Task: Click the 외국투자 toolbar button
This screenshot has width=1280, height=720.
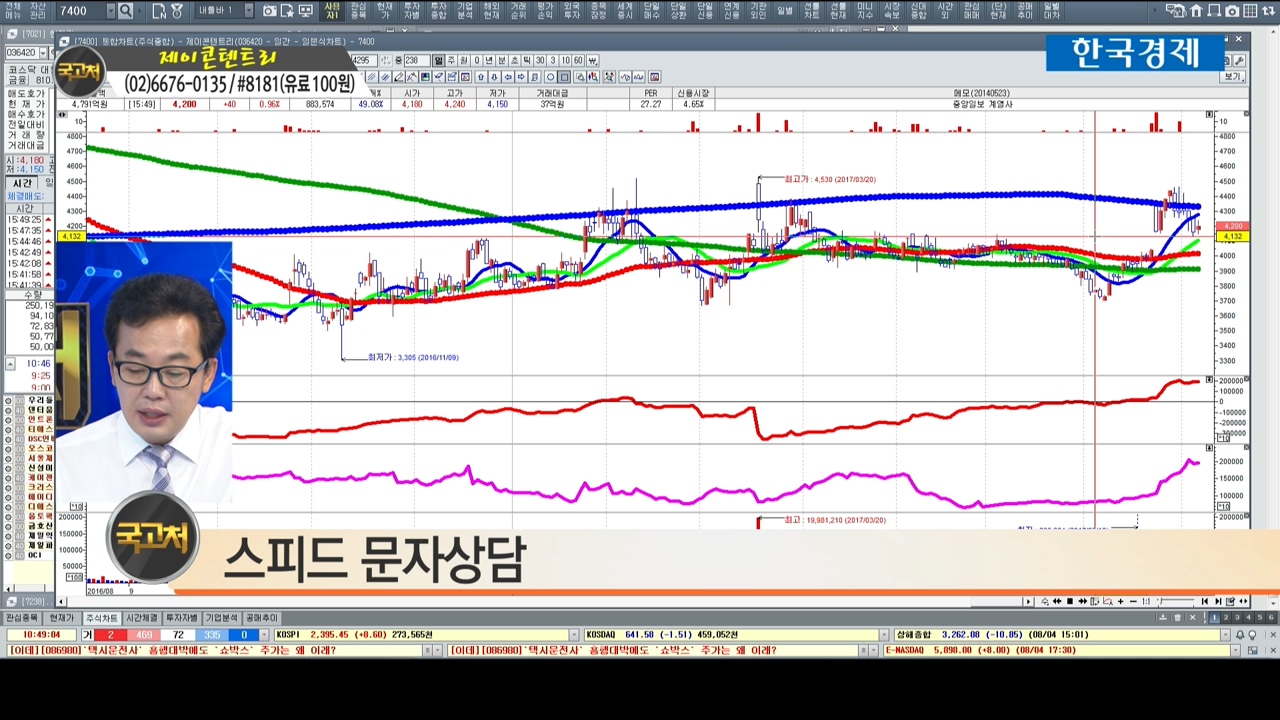Action: point(572,11)
